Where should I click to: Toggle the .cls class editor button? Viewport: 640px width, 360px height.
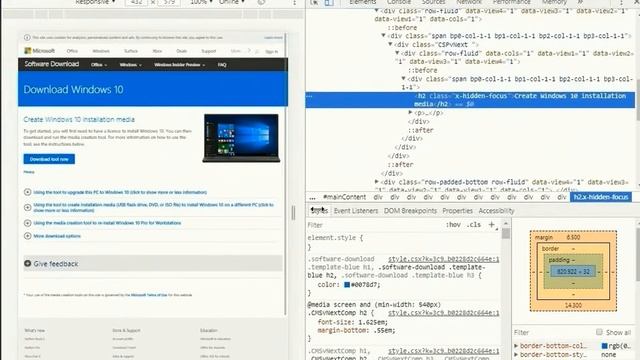[x=473, y=224]
